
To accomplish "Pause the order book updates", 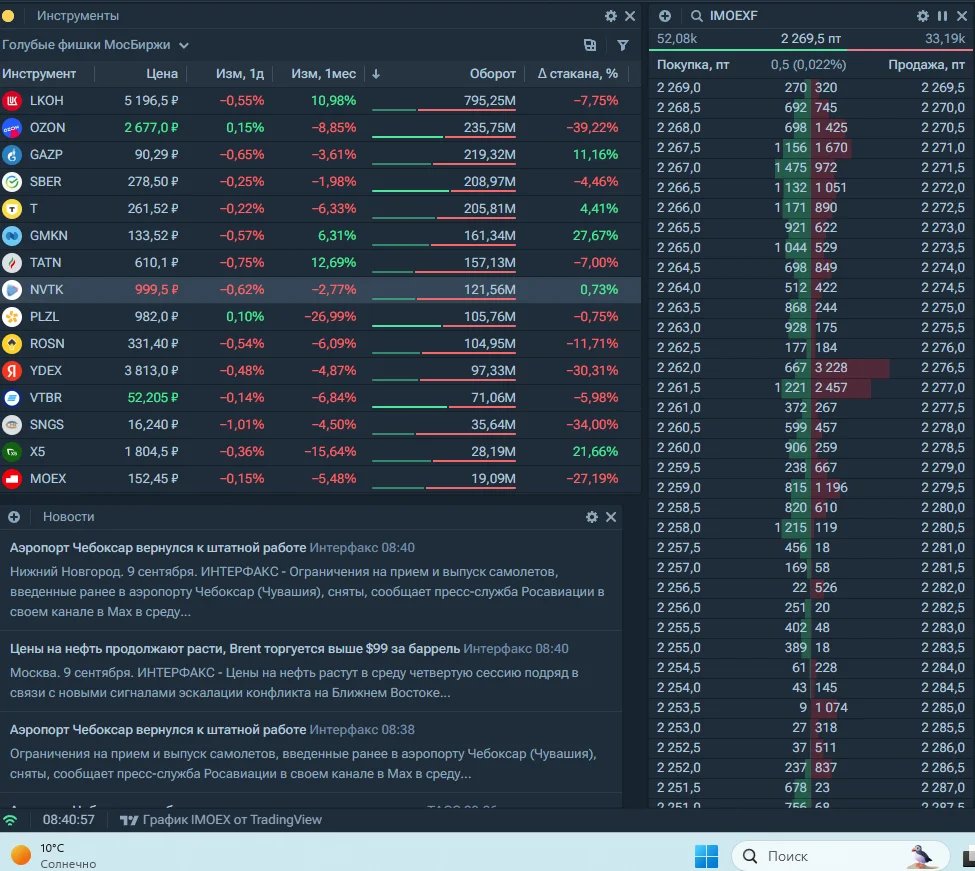I will [943, 16].
